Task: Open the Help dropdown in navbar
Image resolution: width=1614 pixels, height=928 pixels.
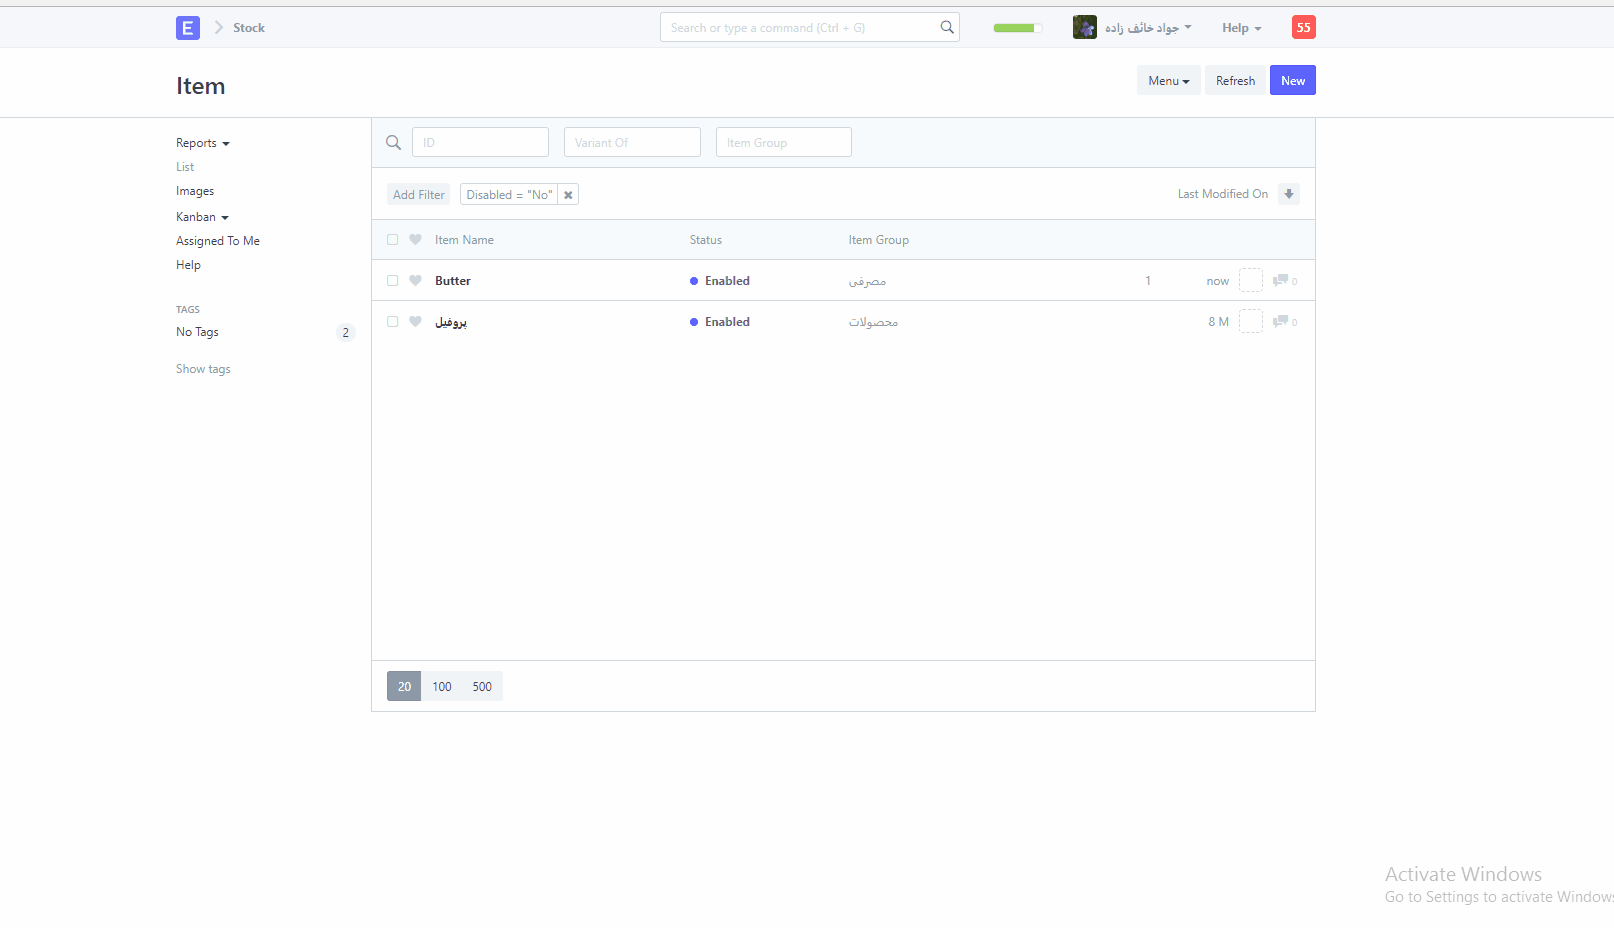Action: tap(1241, 28)
